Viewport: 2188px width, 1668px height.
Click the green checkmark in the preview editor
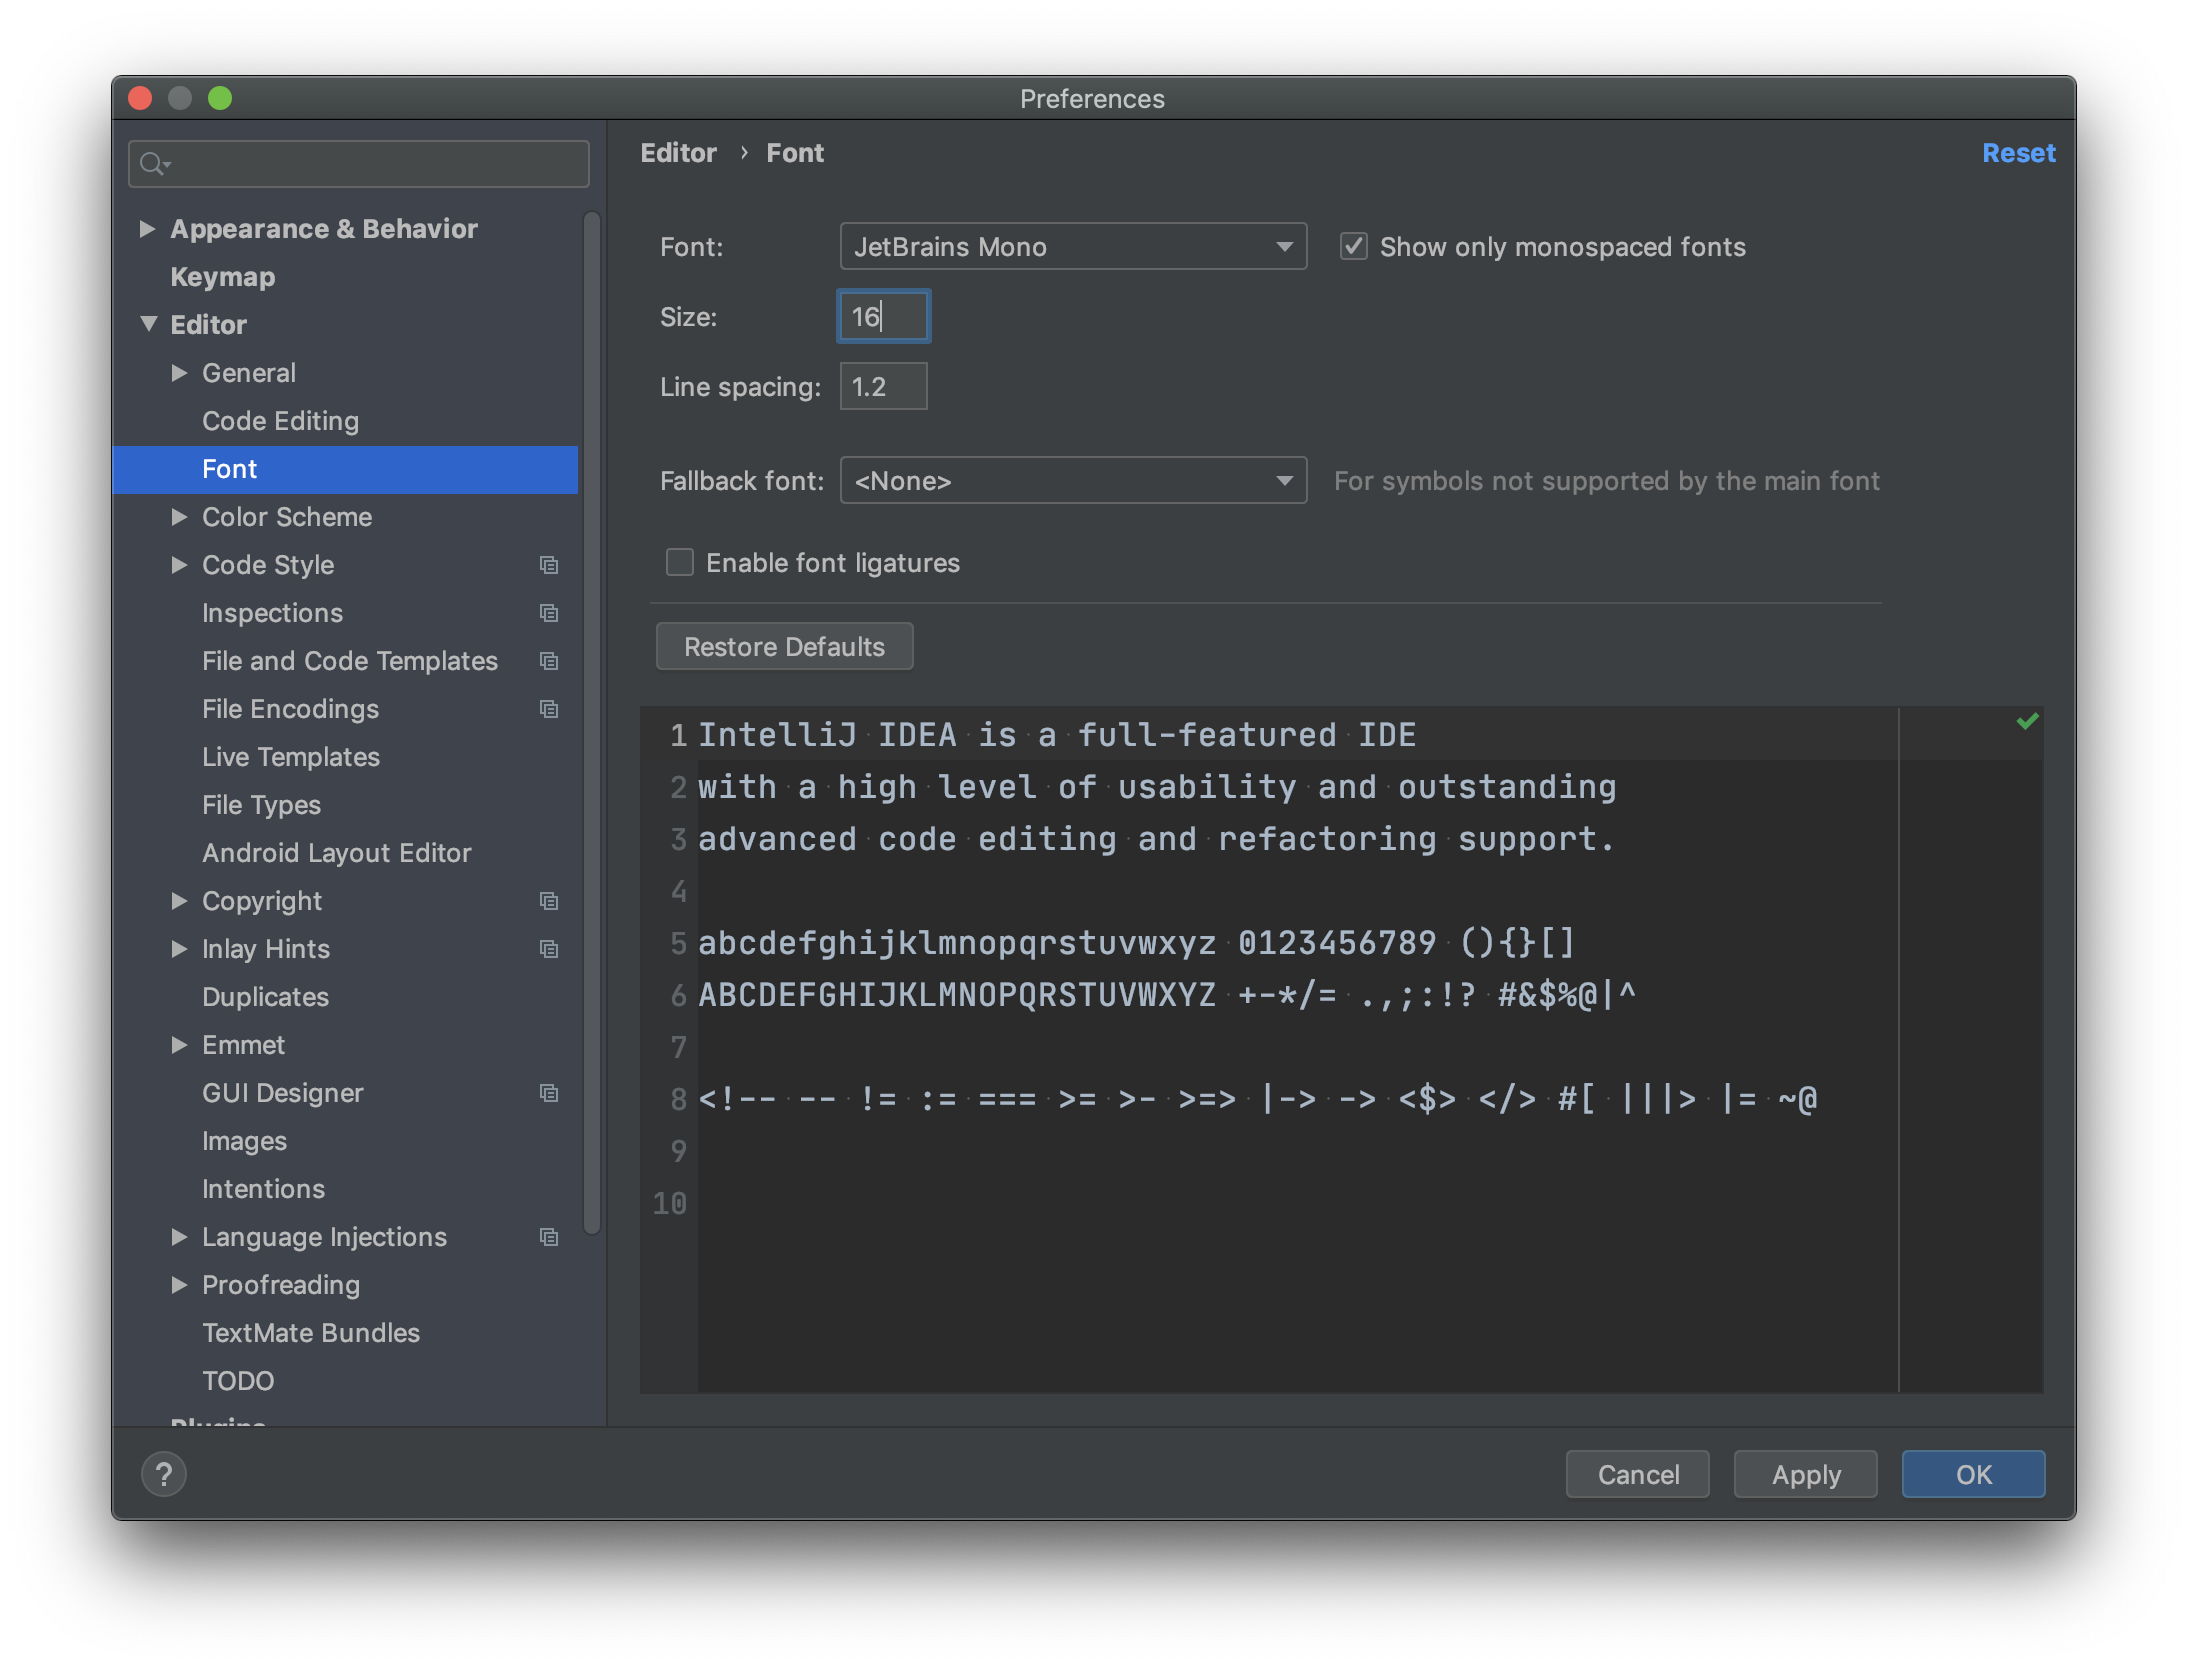(2028, 721)
